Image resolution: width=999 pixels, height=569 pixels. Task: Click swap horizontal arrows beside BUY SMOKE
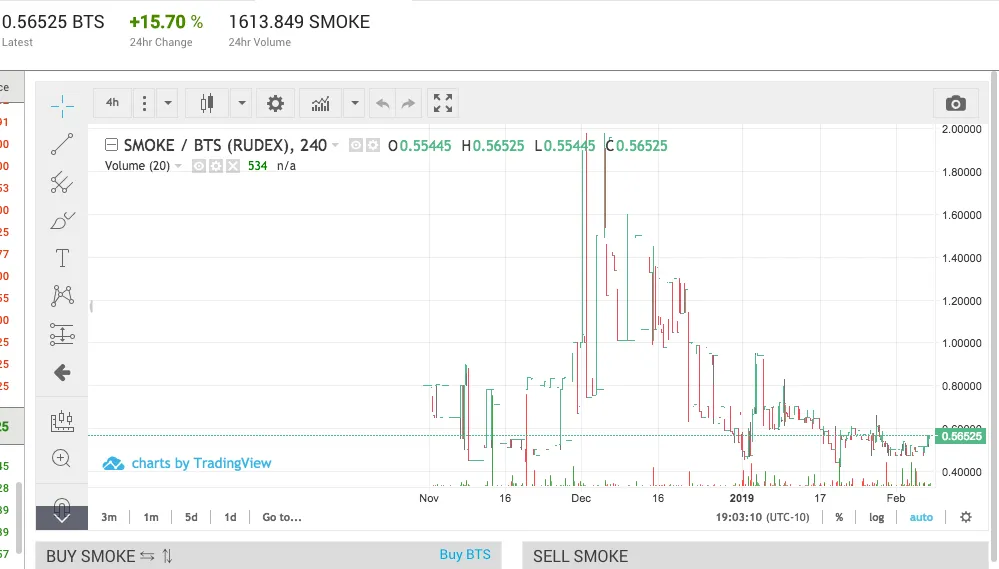click(x=147, y=556)
